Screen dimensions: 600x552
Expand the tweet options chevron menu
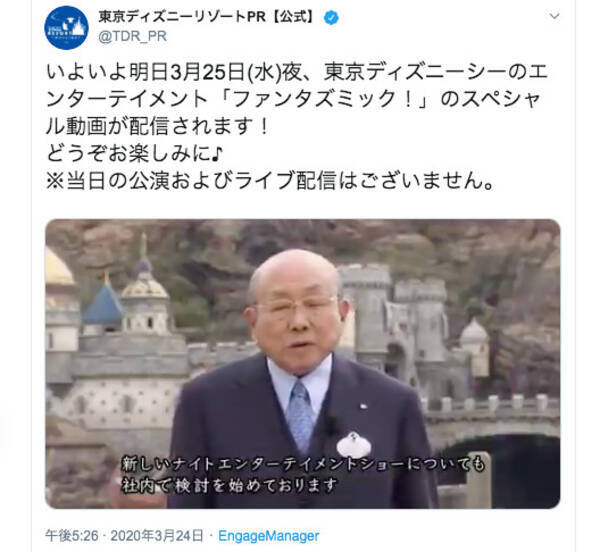click(554, 16)
